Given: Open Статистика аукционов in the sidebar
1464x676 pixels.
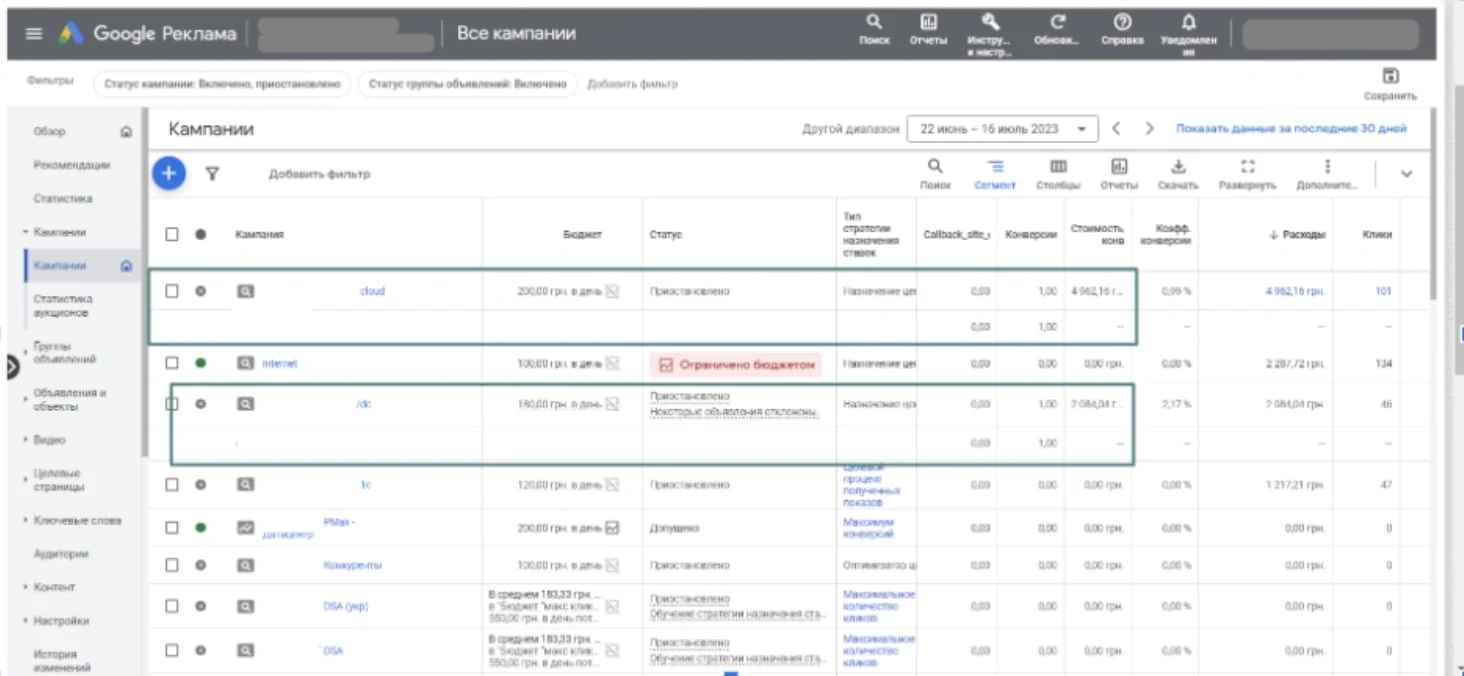Looking at the screenshot, I should [63, 306].
